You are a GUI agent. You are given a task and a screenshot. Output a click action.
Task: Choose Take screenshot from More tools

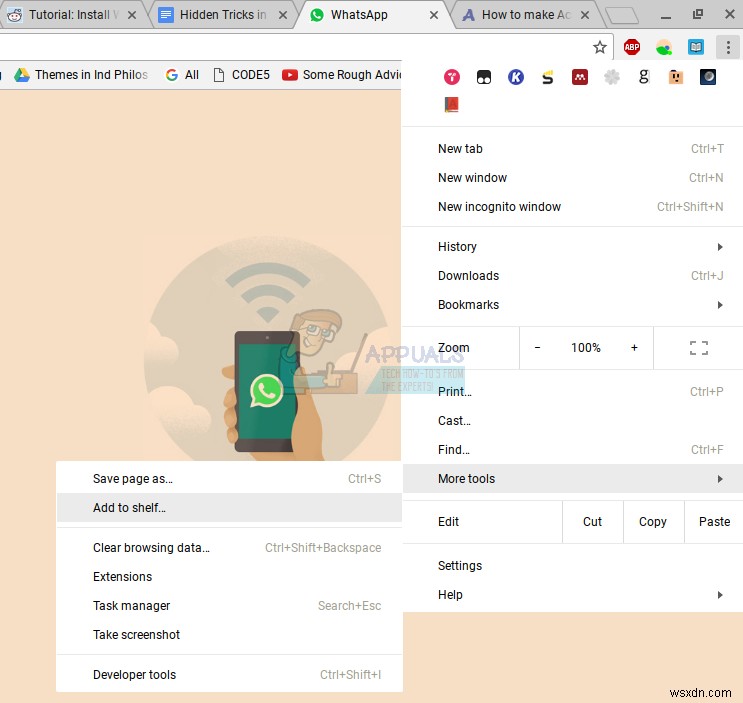[229, 634]
